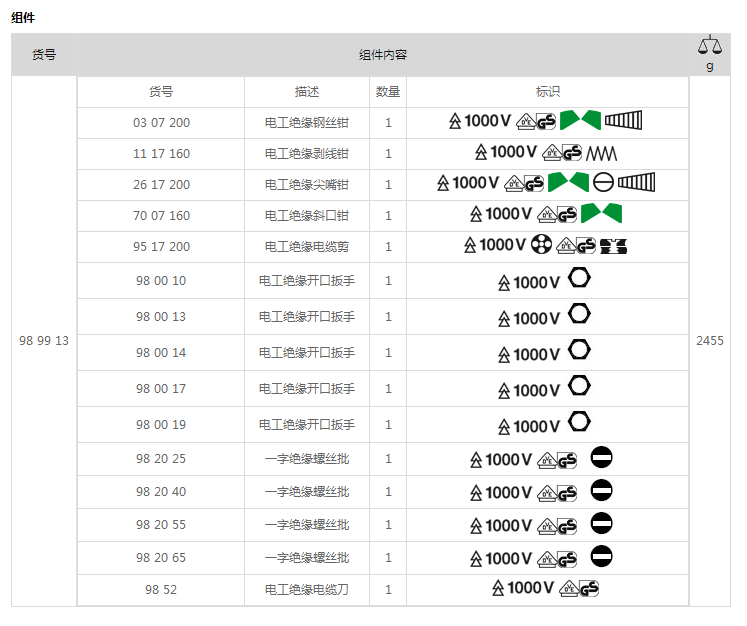Open item number 03 07 200

(x=161, y=123)
